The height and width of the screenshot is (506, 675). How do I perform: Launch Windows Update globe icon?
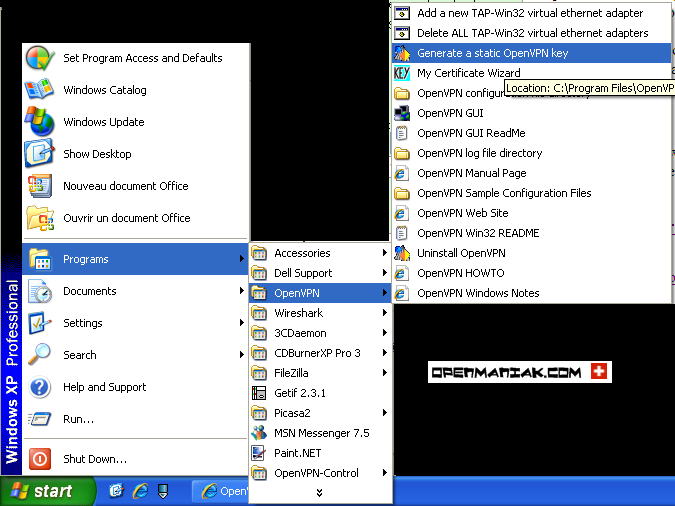40,121
